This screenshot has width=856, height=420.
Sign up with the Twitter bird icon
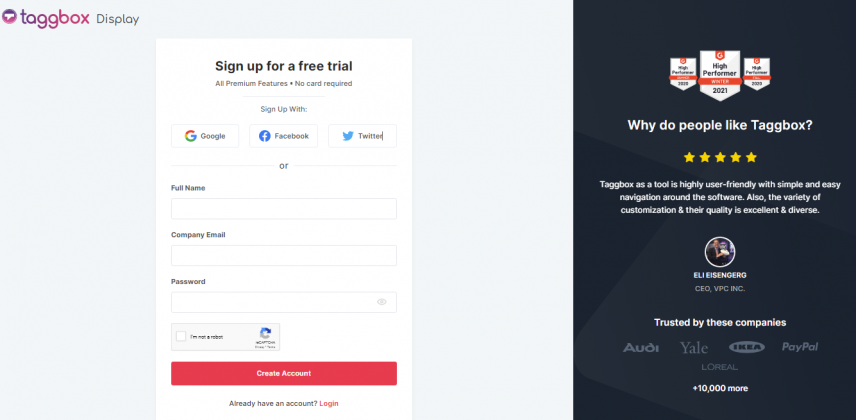(x=348, y=136)
